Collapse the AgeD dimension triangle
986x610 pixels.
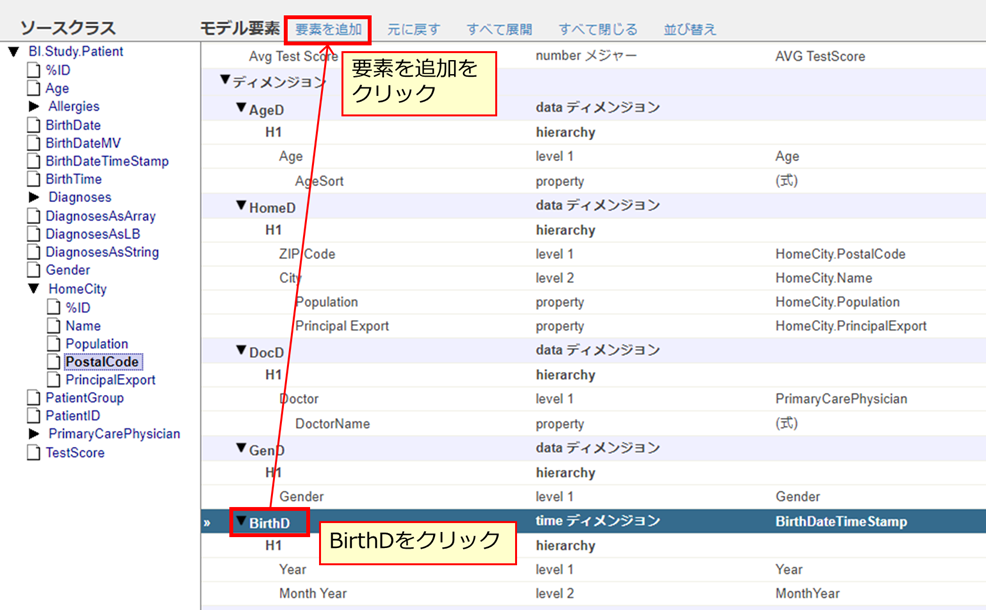click(x=240, y=107)
